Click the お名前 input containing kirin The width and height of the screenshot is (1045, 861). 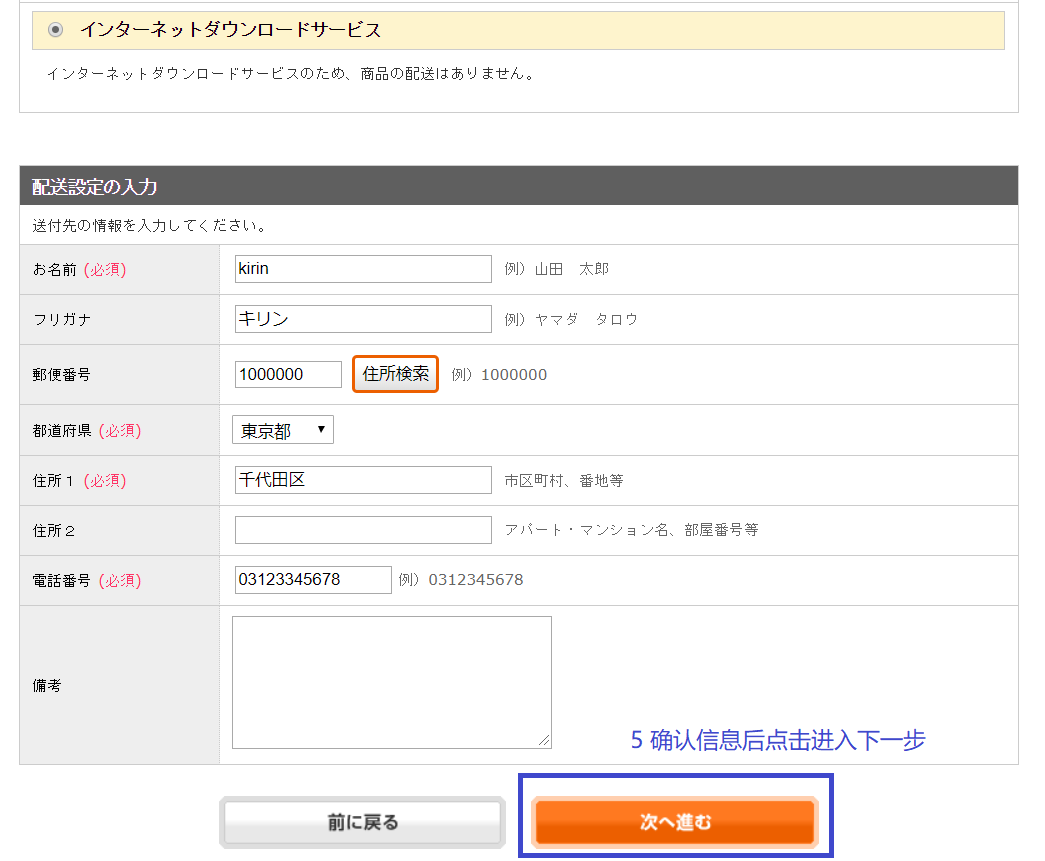coord(363,269)
